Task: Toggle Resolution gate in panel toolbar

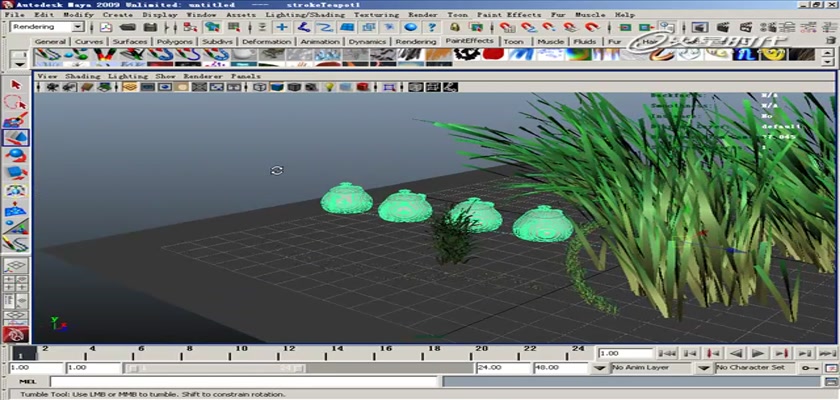Action: tap(165, 87)
